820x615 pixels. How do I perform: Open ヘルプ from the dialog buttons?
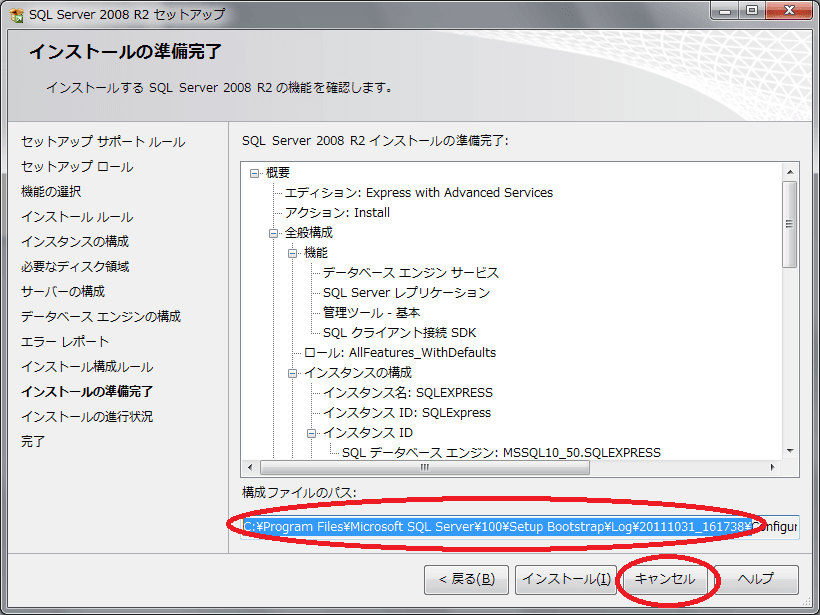[757, 579]
